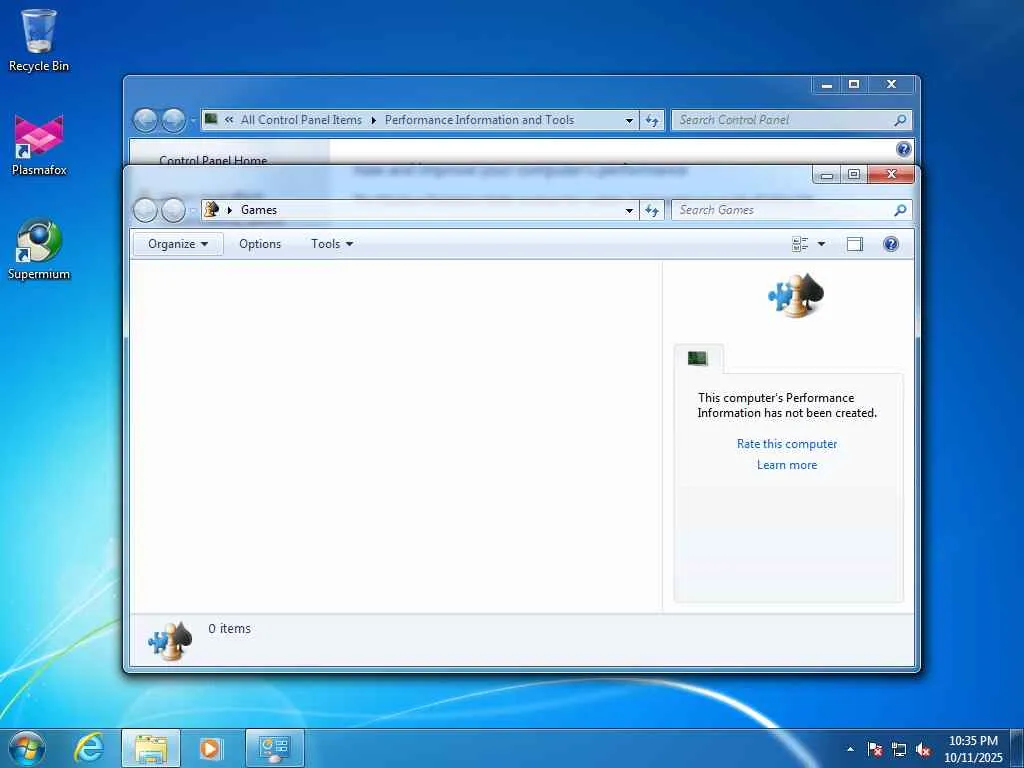Click the Search Control Panel field
This screenshot has height=768, width=1024.
(784, 120)
